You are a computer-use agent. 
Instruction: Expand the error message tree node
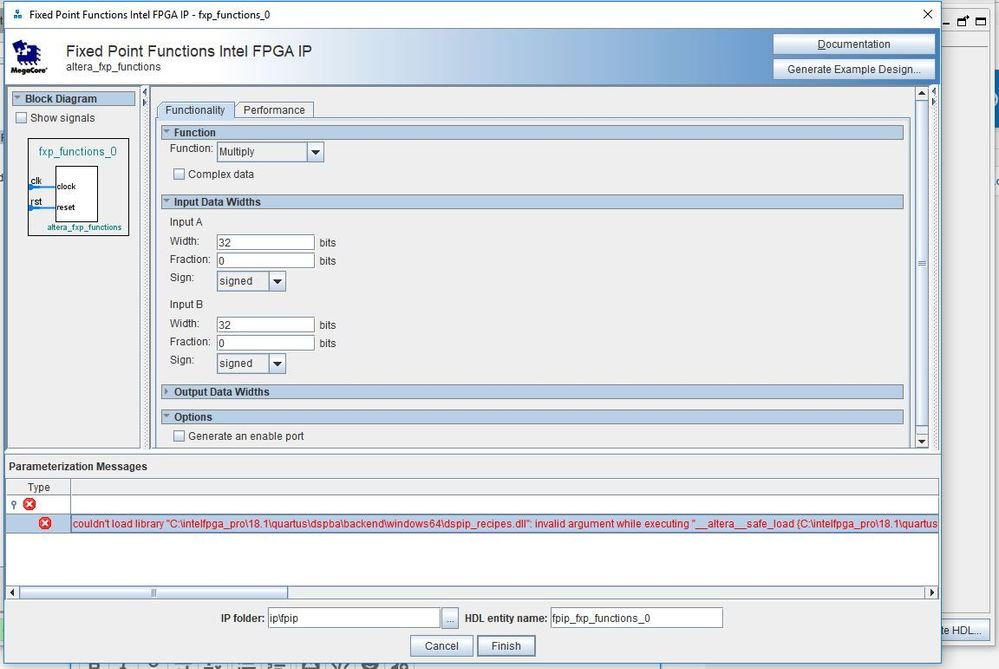click(14, 504)
